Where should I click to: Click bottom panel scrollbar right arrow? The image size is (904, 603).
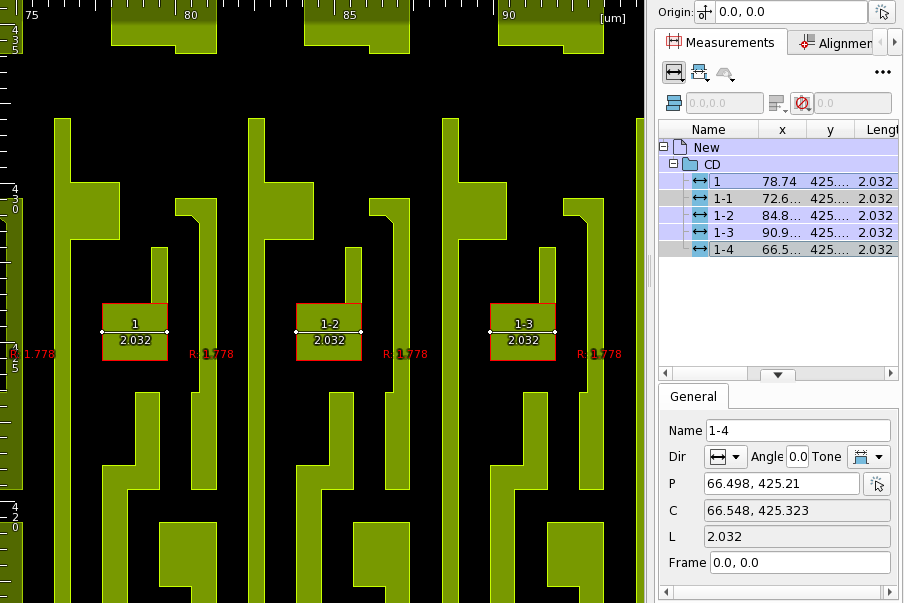coord(891,592)
